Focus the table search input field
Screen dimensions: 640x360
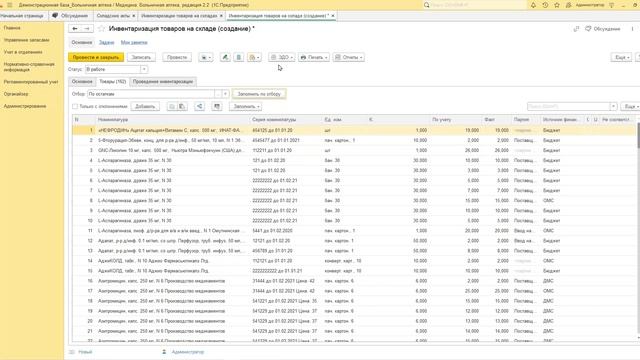[x=568, y=107]
